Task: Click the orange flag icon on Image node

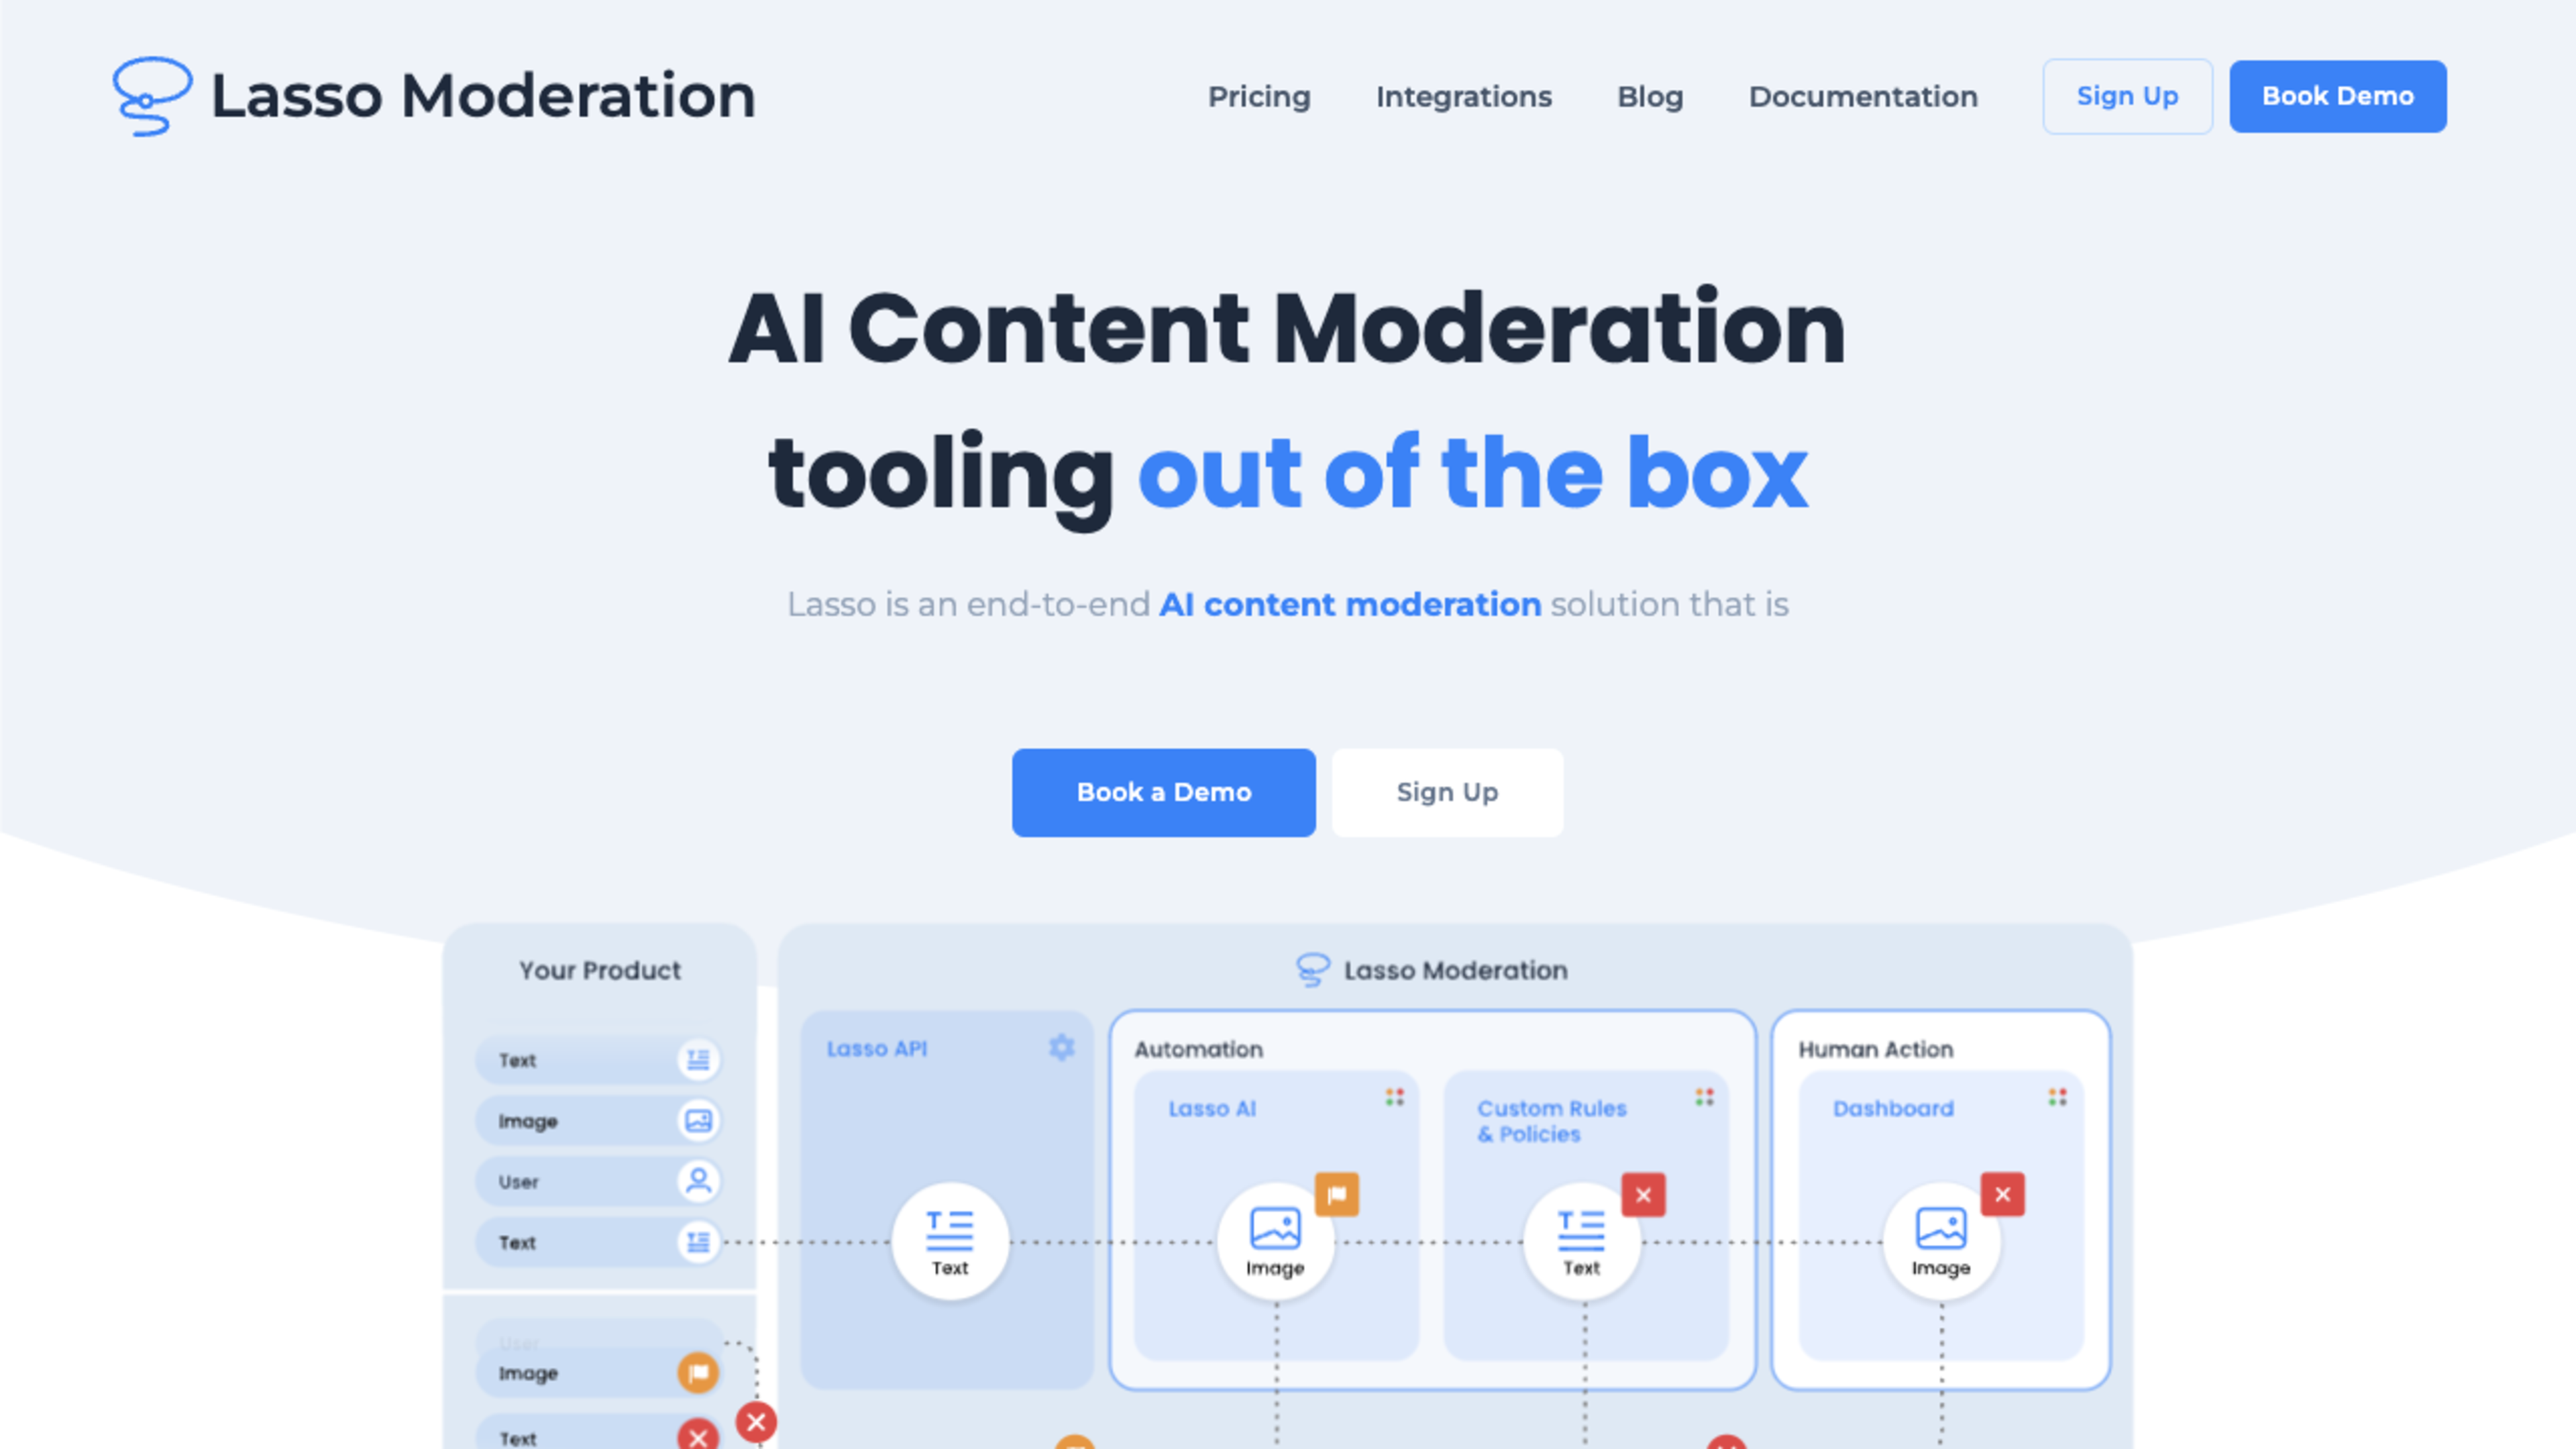Action: [1339, 1194]
